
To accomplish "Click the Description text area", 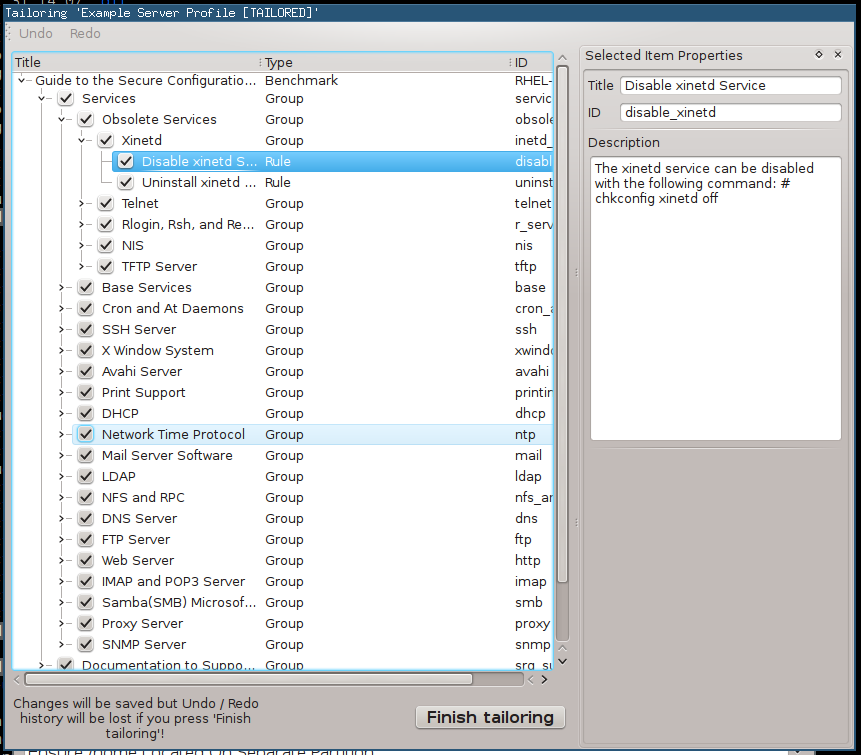I will click(715, 298).
